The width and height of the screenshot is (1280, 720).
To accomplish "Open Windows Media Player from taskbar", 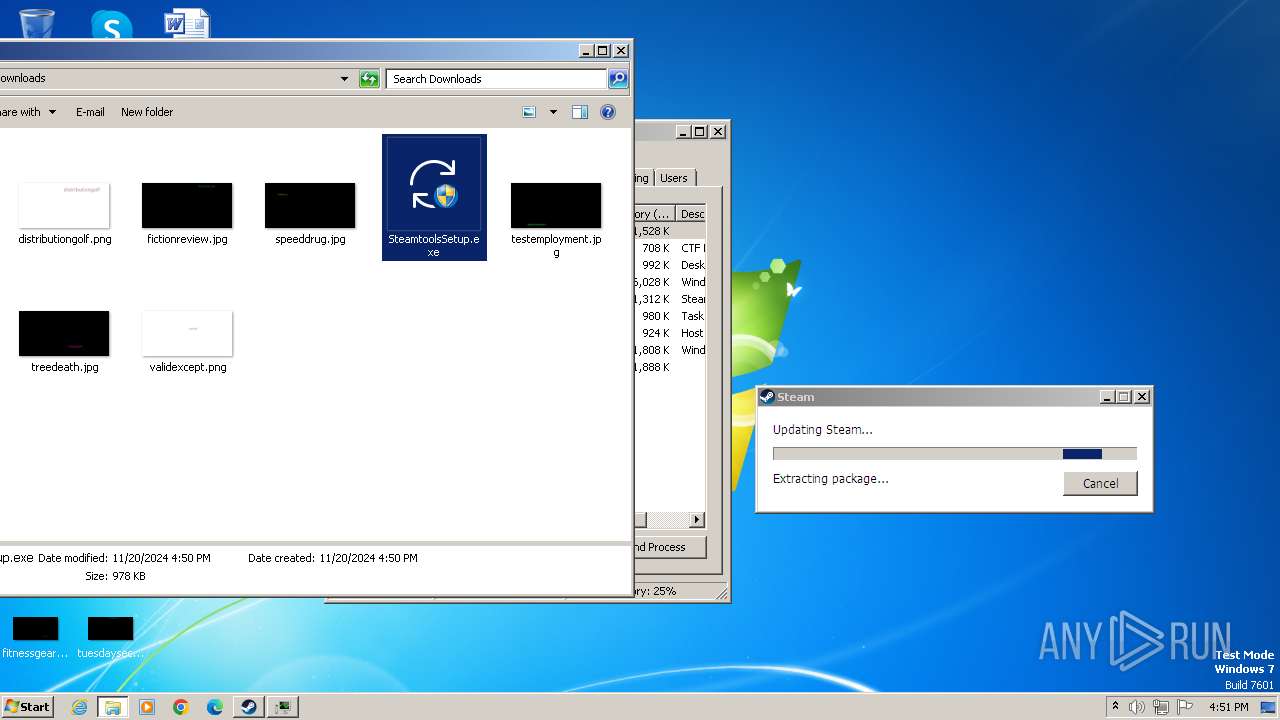I will [147, 707].
